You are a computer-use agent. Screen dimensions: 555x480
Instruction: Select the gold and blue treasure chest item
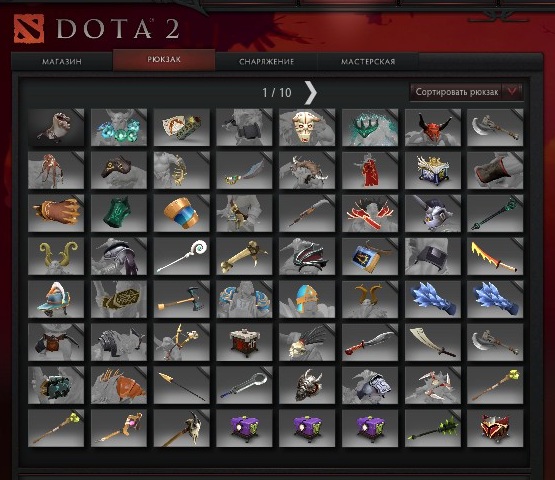coord(433,170)
